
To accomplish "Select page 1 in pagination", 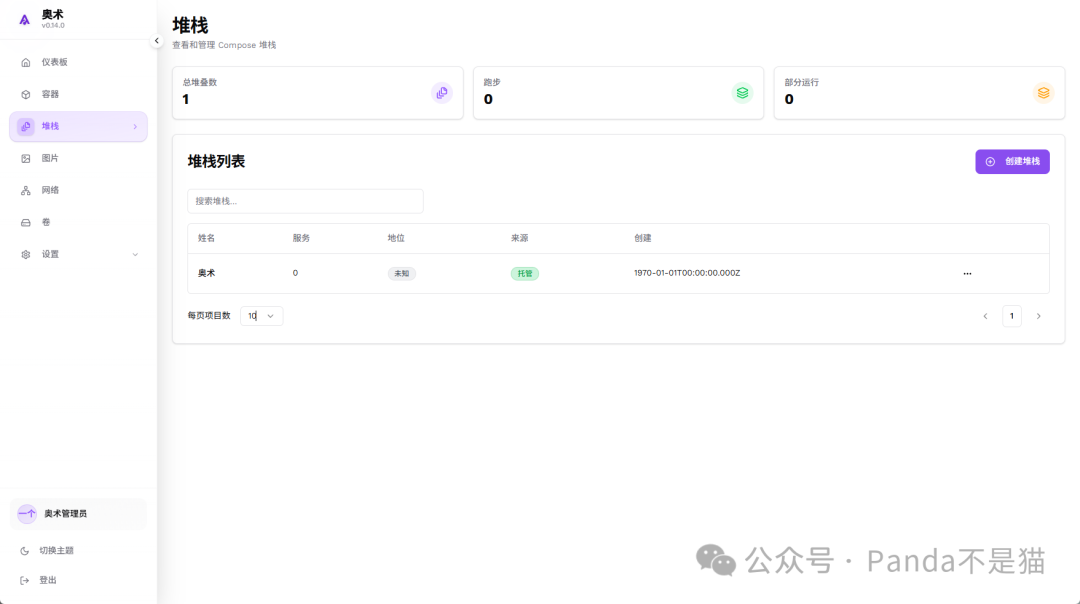I will coord(1012,316).
